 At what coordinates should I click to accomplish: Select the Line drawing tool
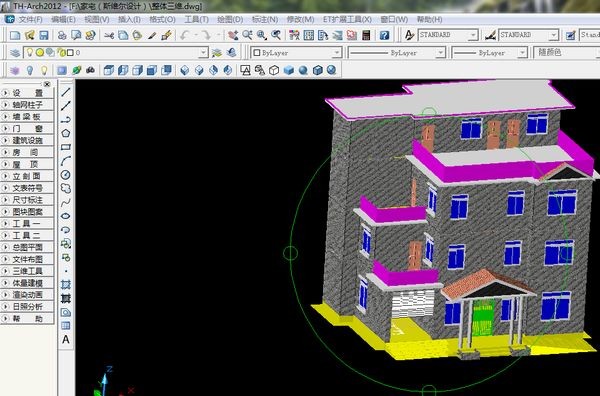pos(66,92)
